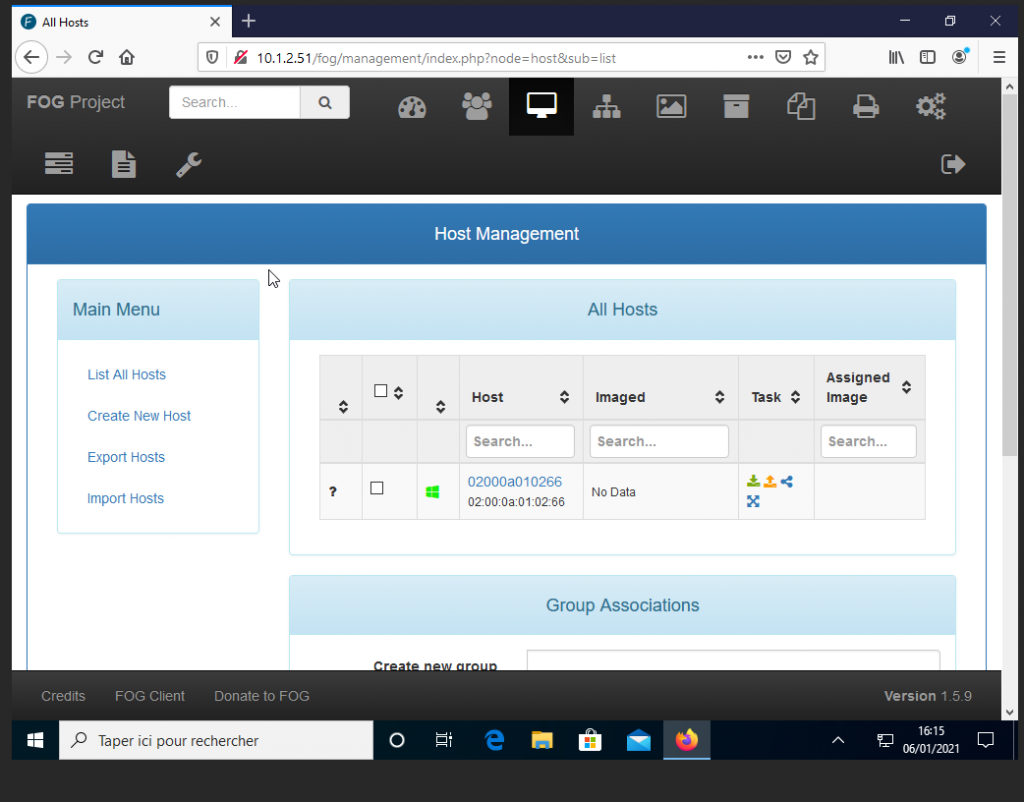This screenshot has height=802, width=1024.
Task: Click the insecure connection padlock icon
Action: pos(240,57)
